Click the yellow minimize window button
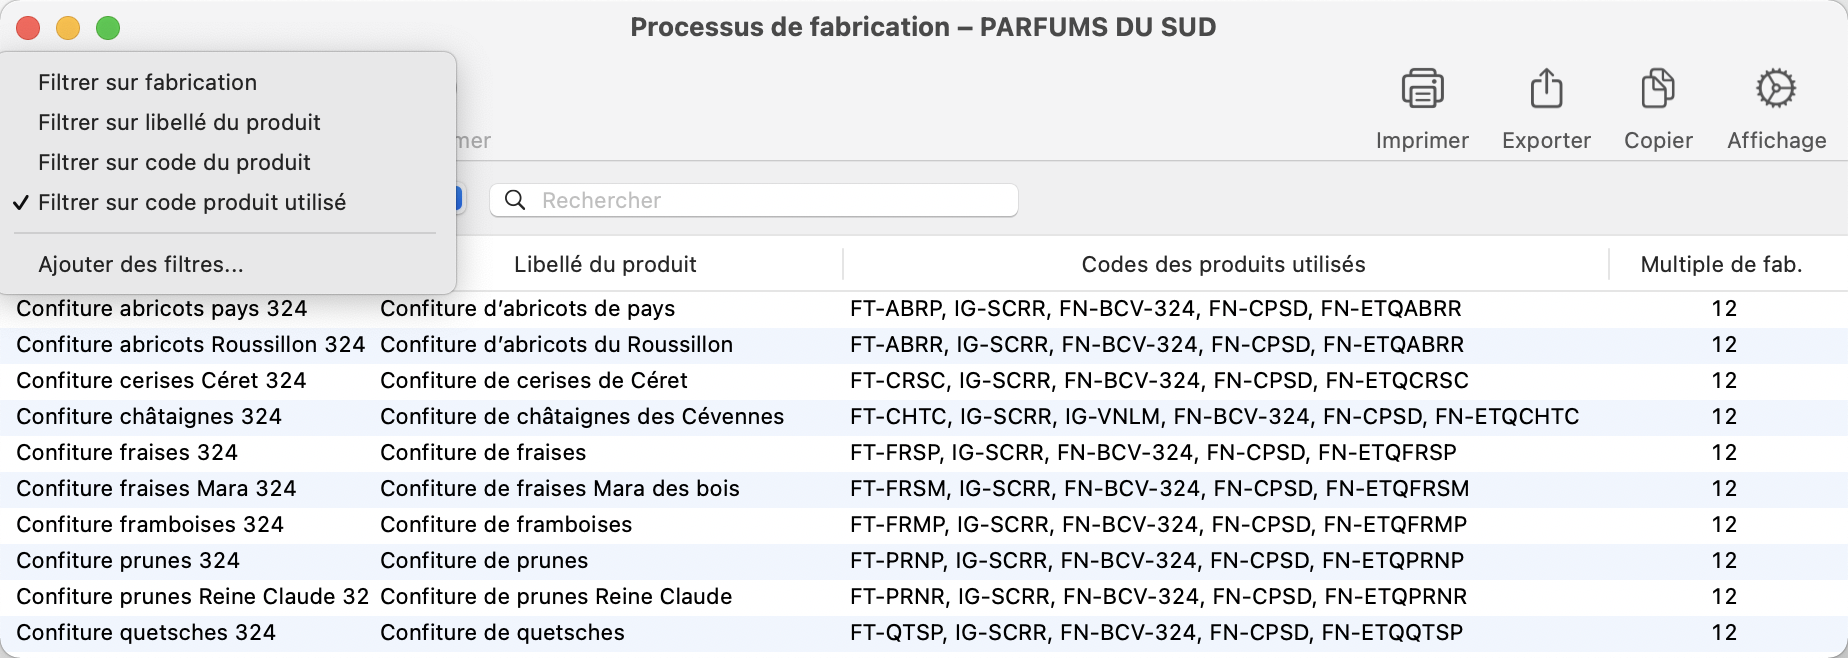Viewport: 1848px width, 658px height. click(68, 28)
